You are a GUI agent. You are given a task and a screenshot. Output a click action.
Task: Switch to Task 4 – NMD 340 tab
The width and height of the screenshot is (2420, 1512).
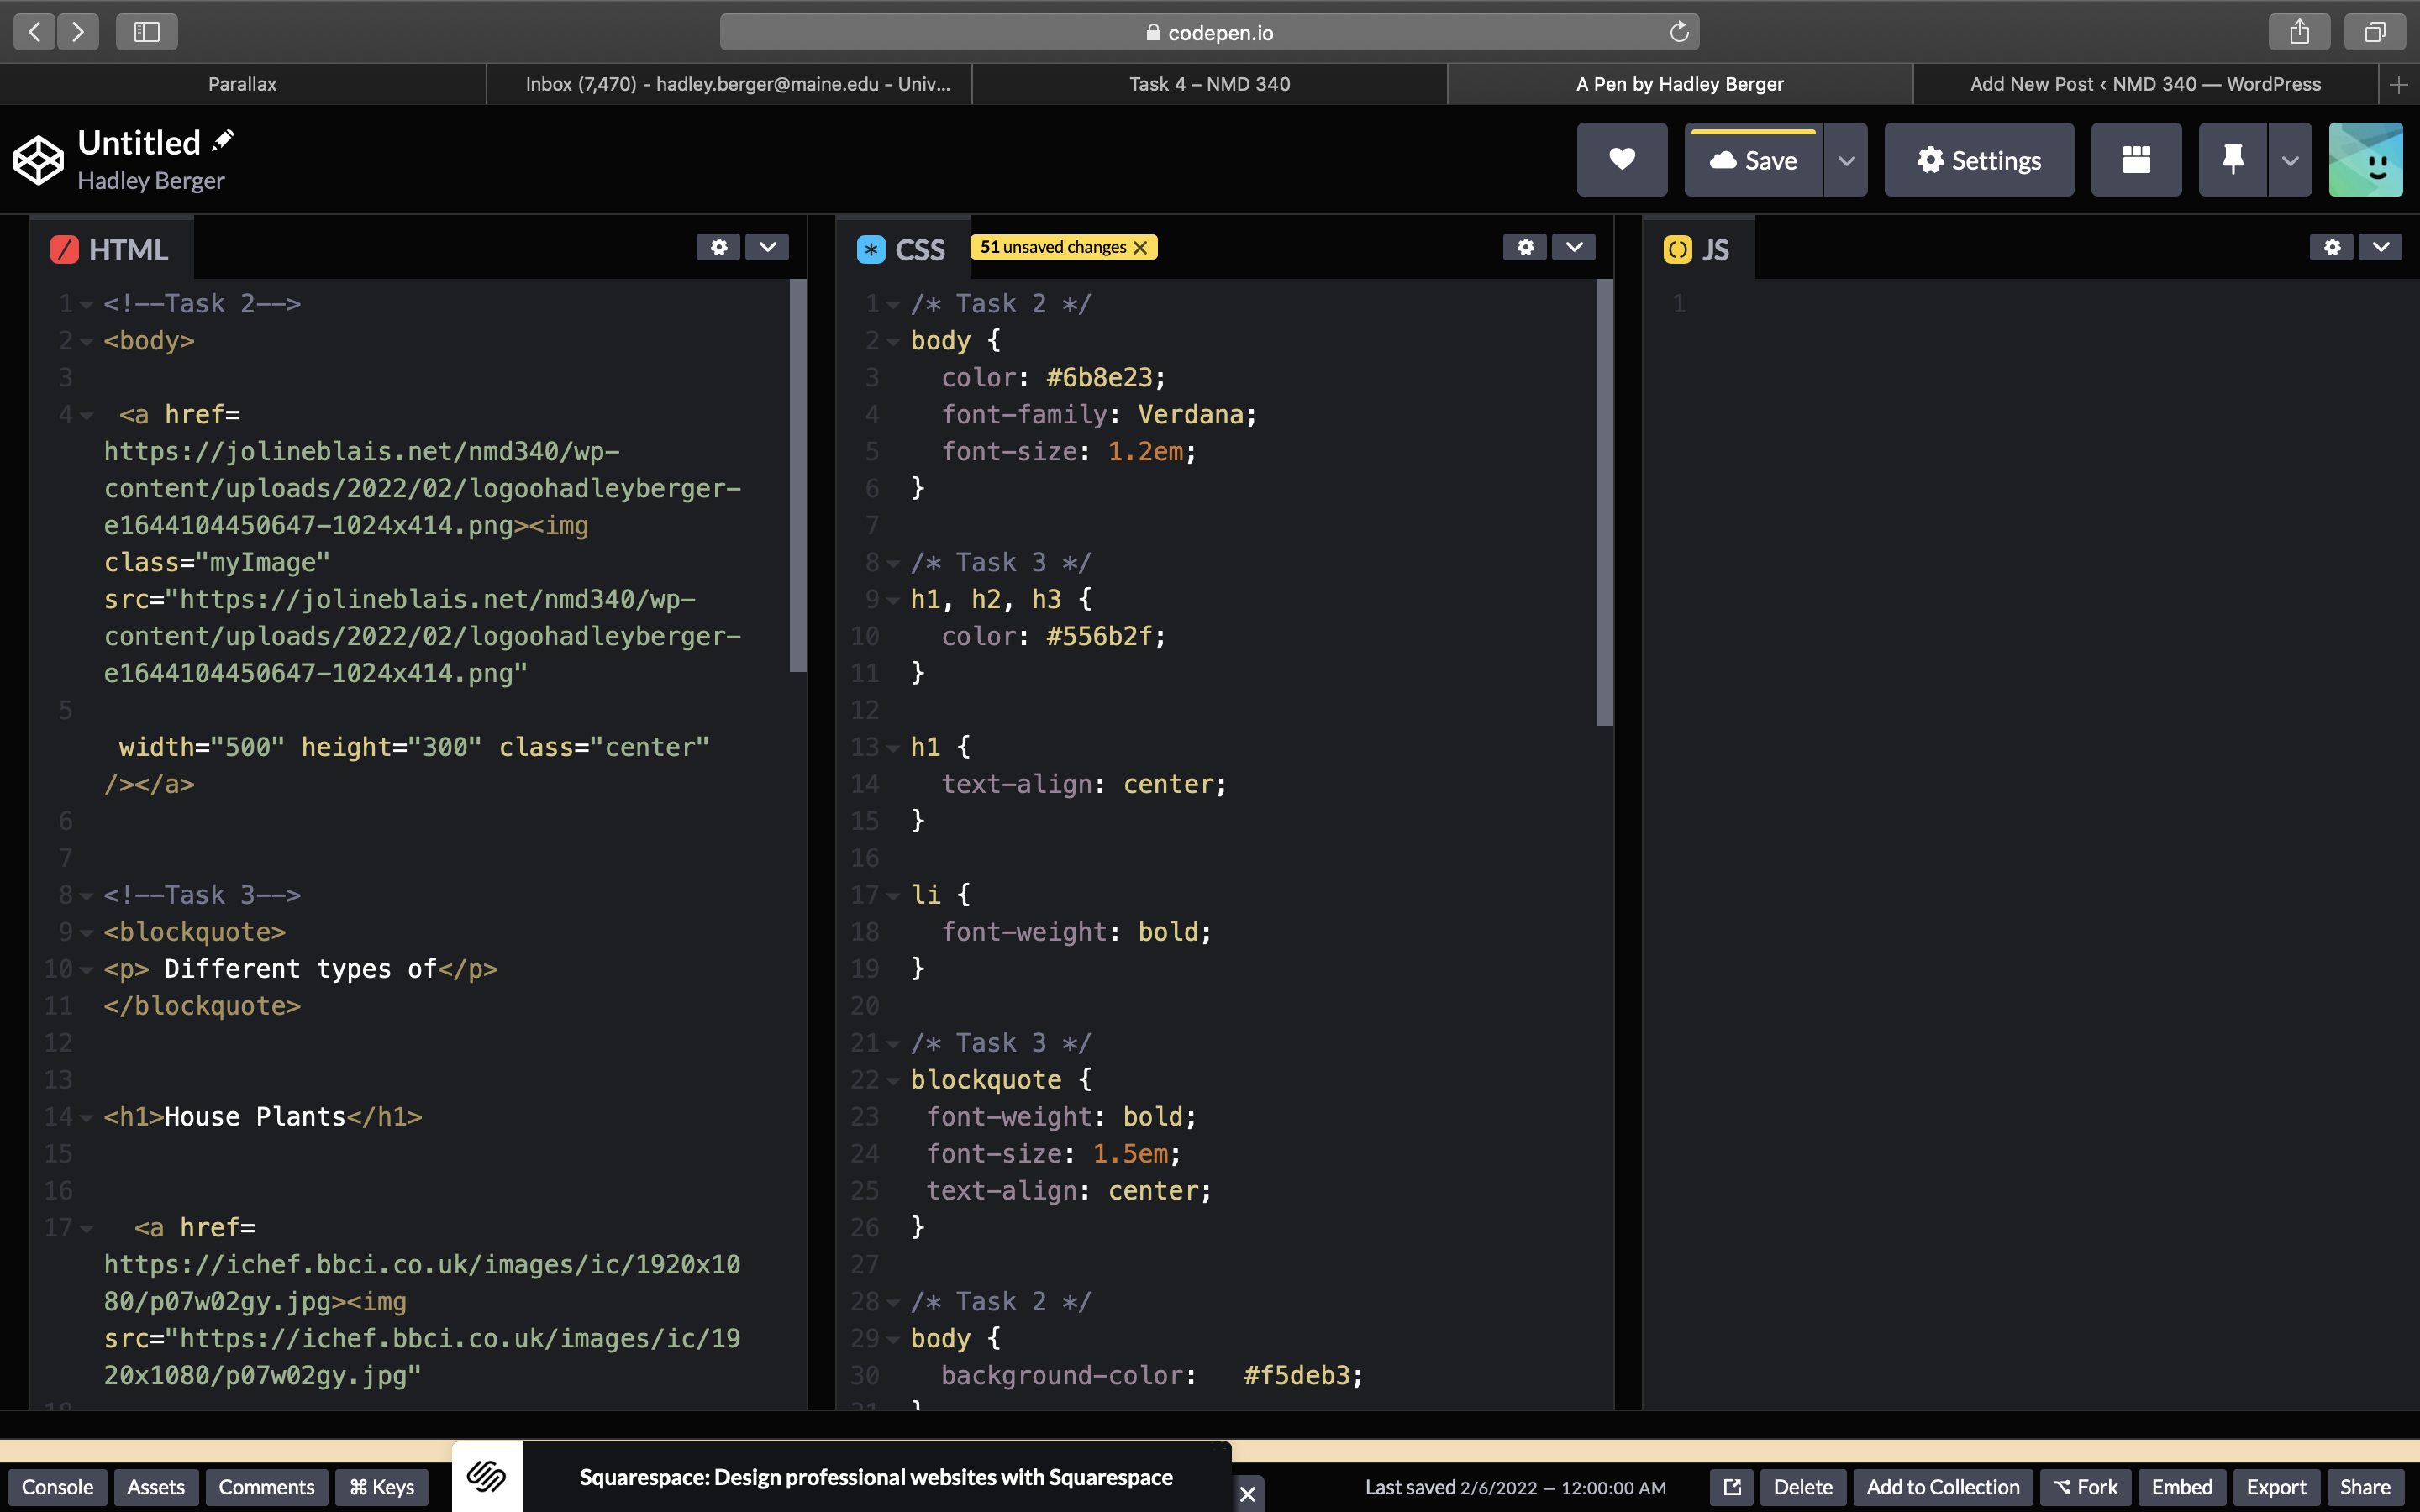pos(1209,84)
